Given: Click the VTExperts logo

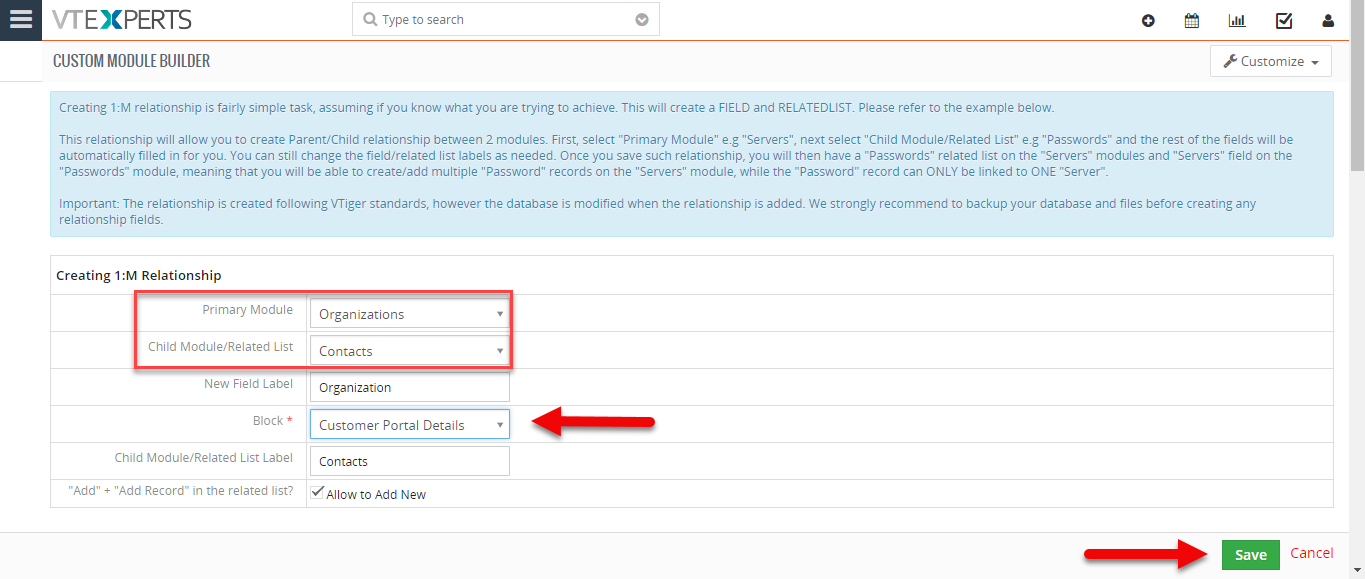Looking at the screenshot, I should [x=121, y=19].
